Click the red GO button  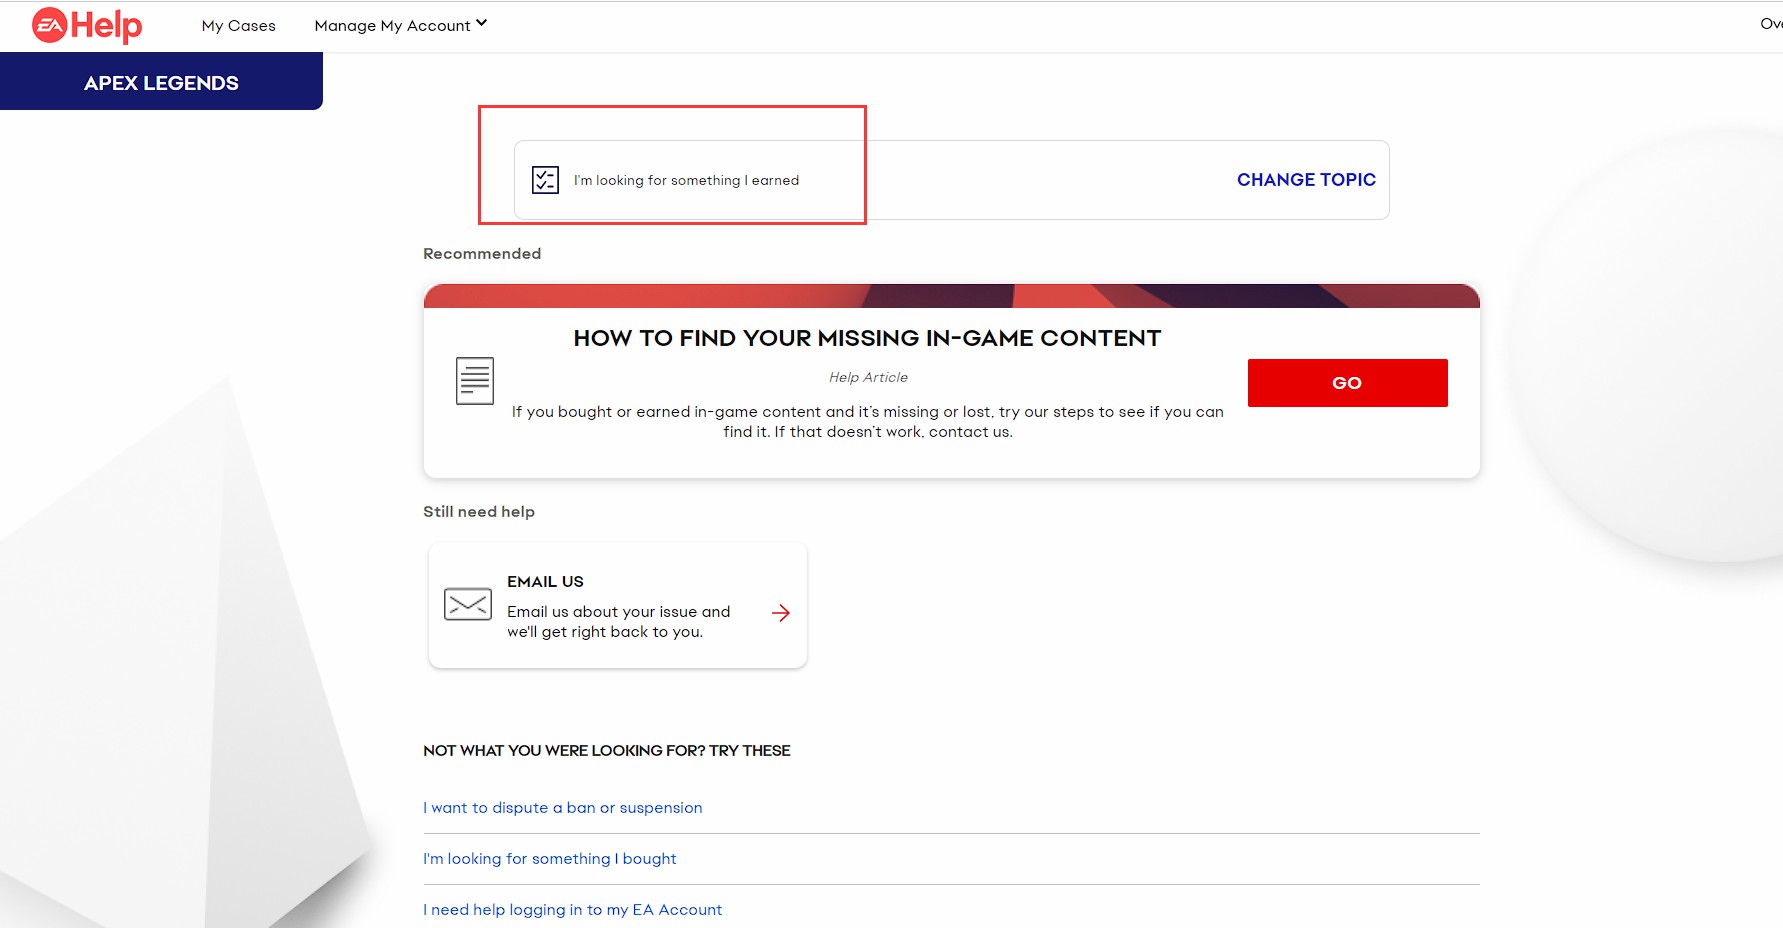tap(1347, 383)
